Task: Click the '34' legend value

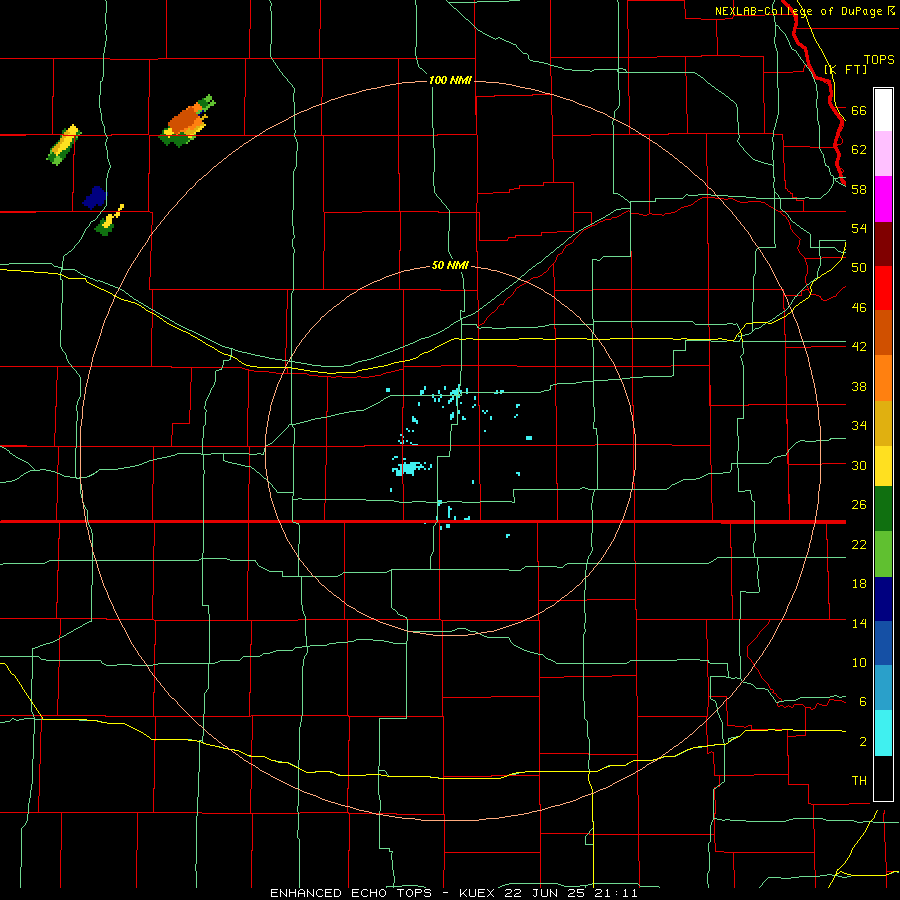Action: pos(859,425)
